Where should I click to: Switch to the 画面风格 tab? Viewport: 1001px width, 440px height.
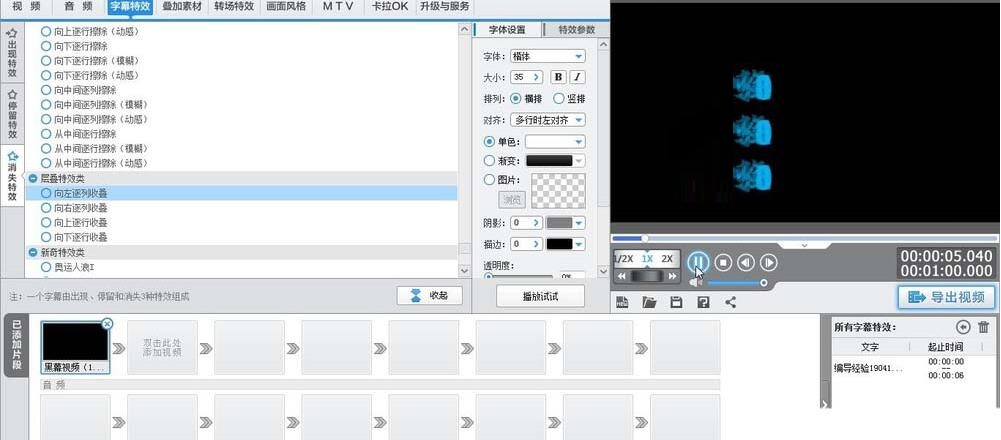tap(286, 7)
